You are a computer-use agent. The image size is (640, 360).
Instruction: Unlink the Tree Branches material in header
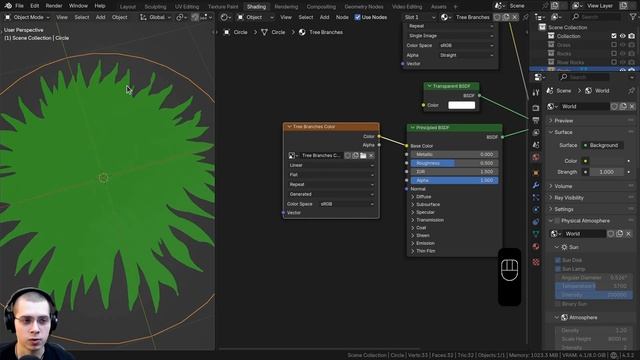pyautogui.click(x=515, y=17)
